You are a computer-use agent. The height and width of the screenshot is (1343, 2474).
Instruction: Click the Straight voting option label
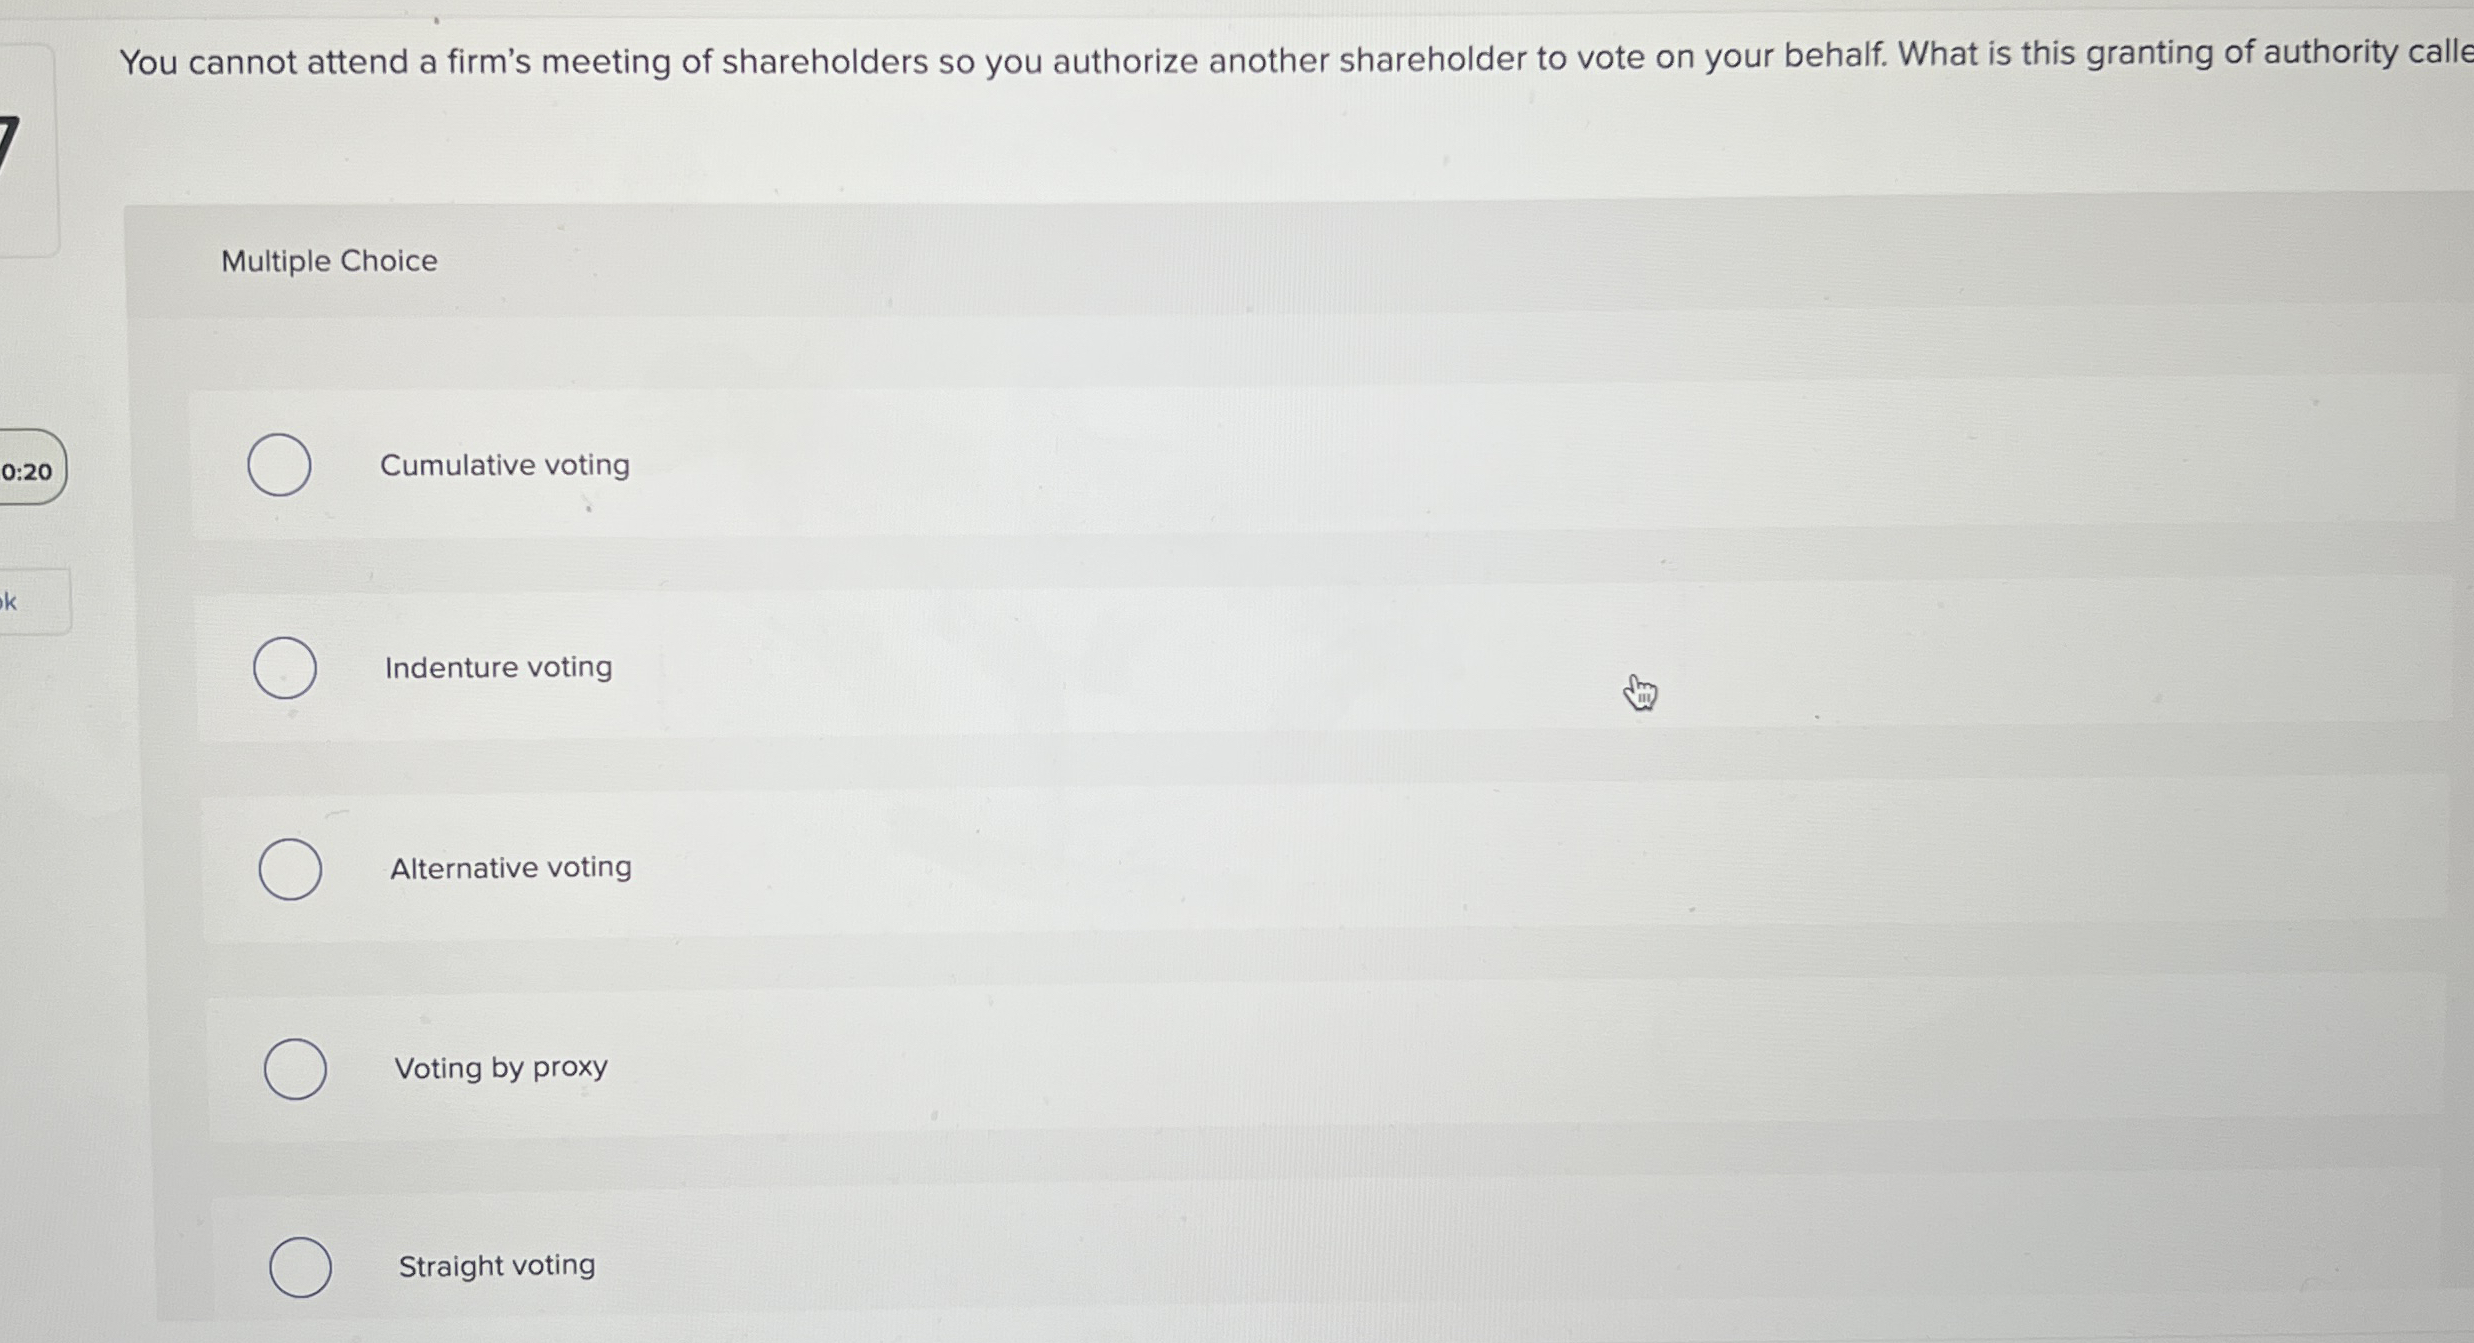(497, 1265)
